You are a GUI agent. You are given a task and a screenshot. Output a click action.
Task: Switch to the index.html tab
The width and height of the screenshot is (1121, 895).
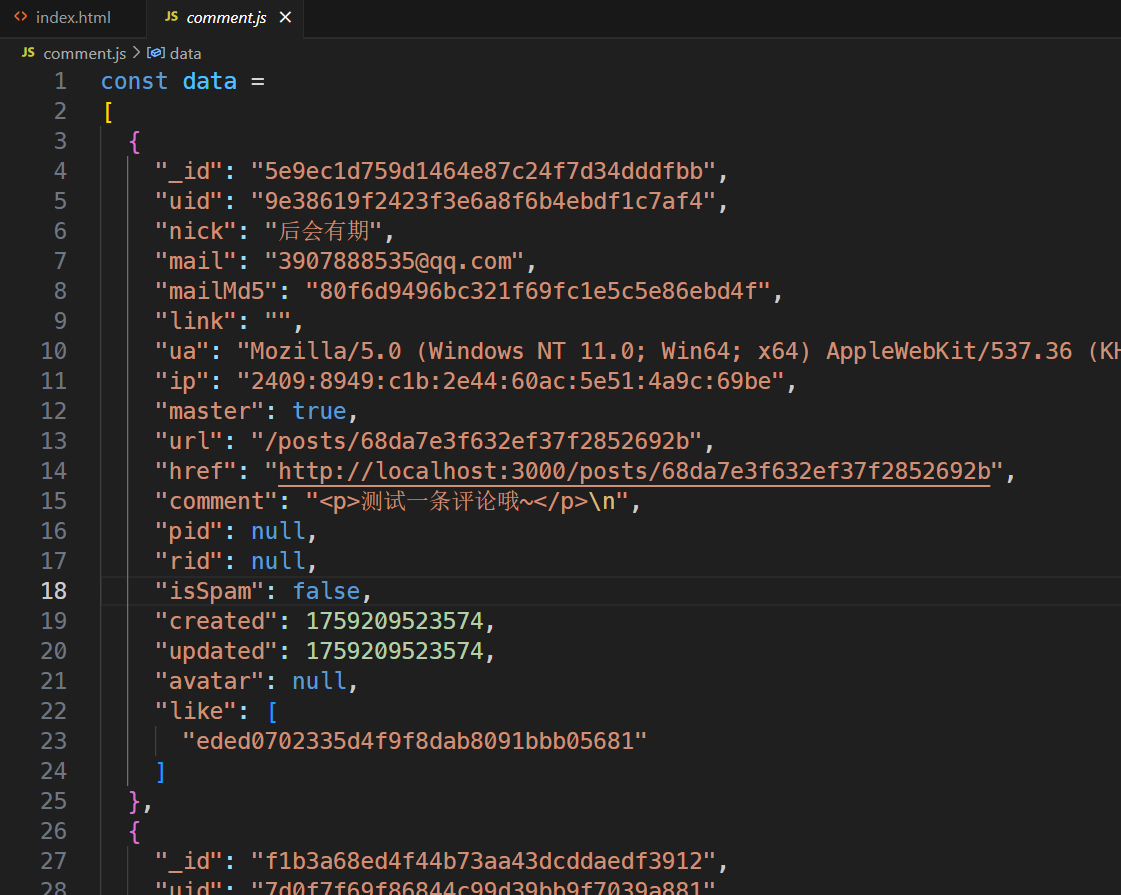pyautogui.click(x=72, y=18)
